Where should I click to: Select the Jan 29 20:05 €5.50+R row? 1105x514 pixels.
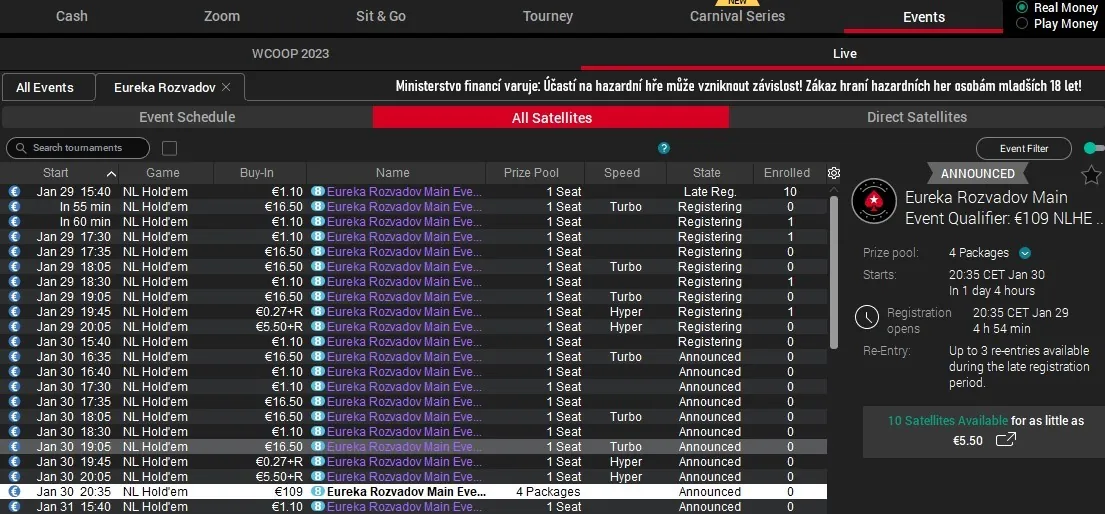click(414, 326)
